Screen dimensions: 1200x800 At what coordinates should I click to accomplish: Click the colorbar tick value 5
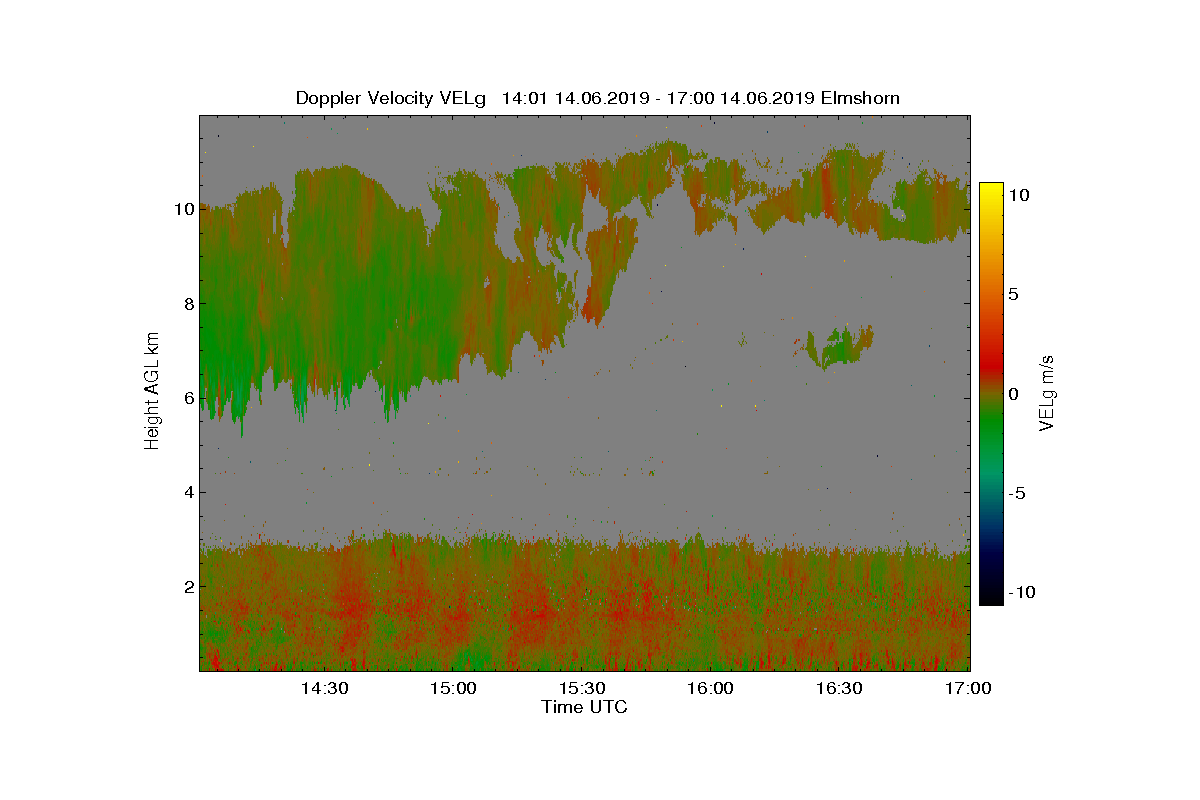point(1013,295)
